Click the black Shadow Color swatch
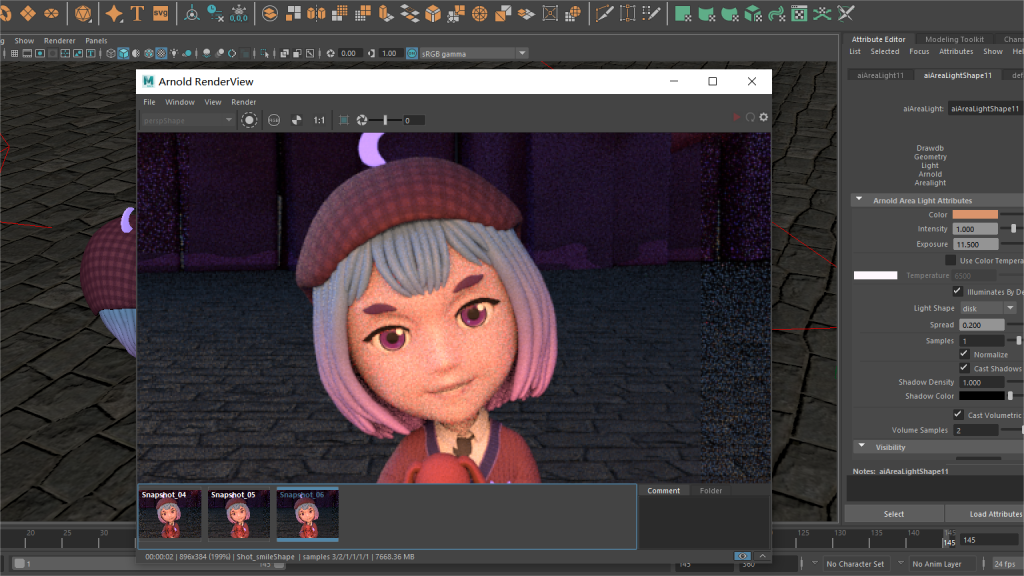 982,396
